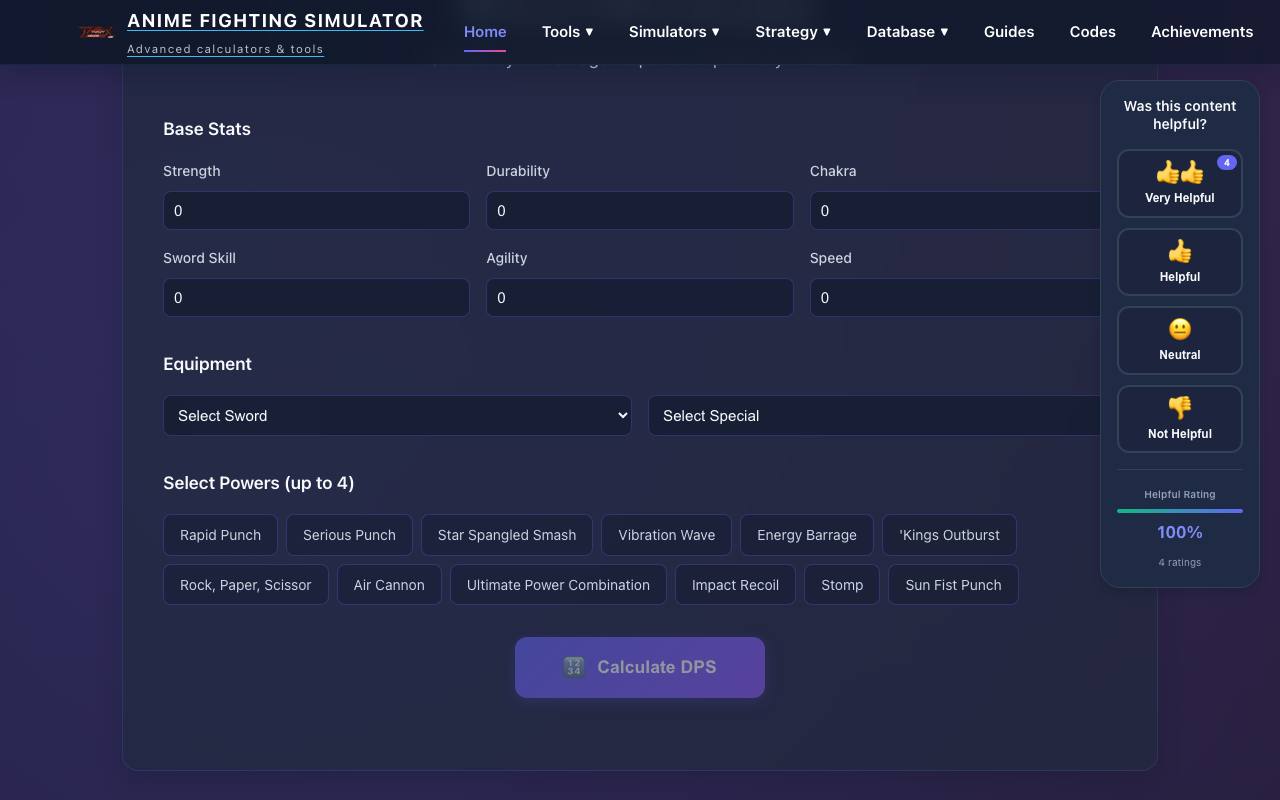Screen dimensions: 1280x800
Task: Click the neutral face emoji icon
Action: point(1180,329)
